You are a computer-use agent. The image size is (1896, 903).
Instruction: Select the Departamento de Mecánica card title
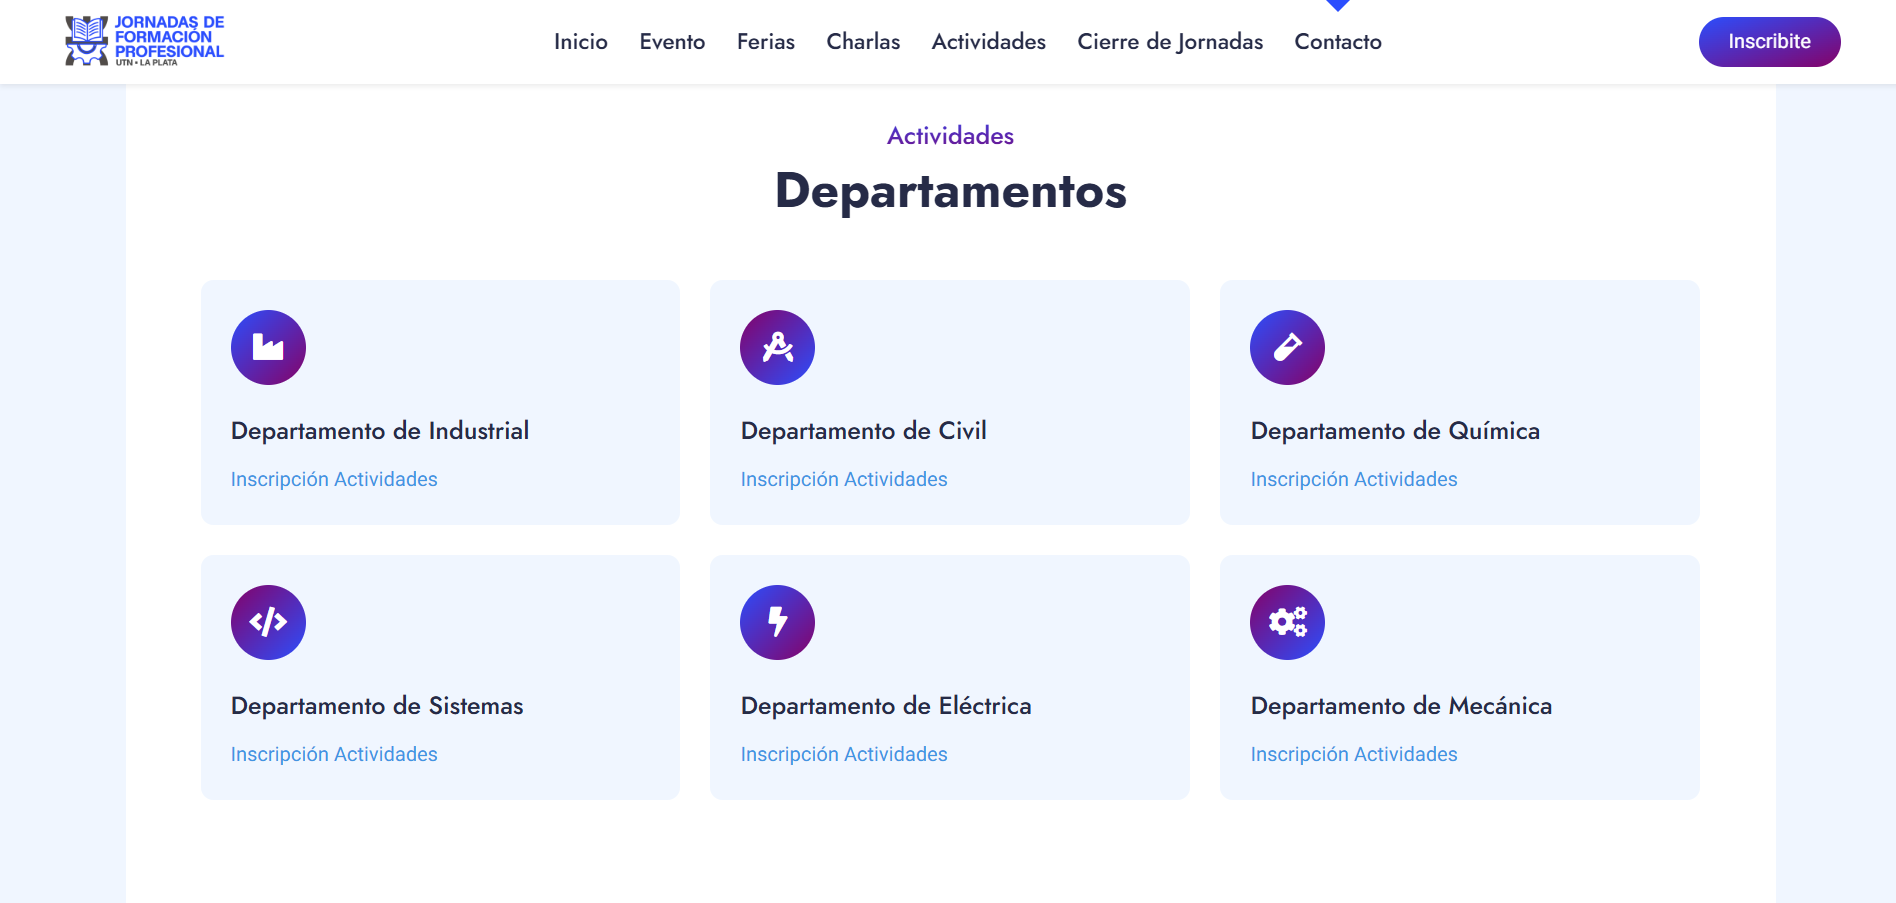tap(1401, 706)
